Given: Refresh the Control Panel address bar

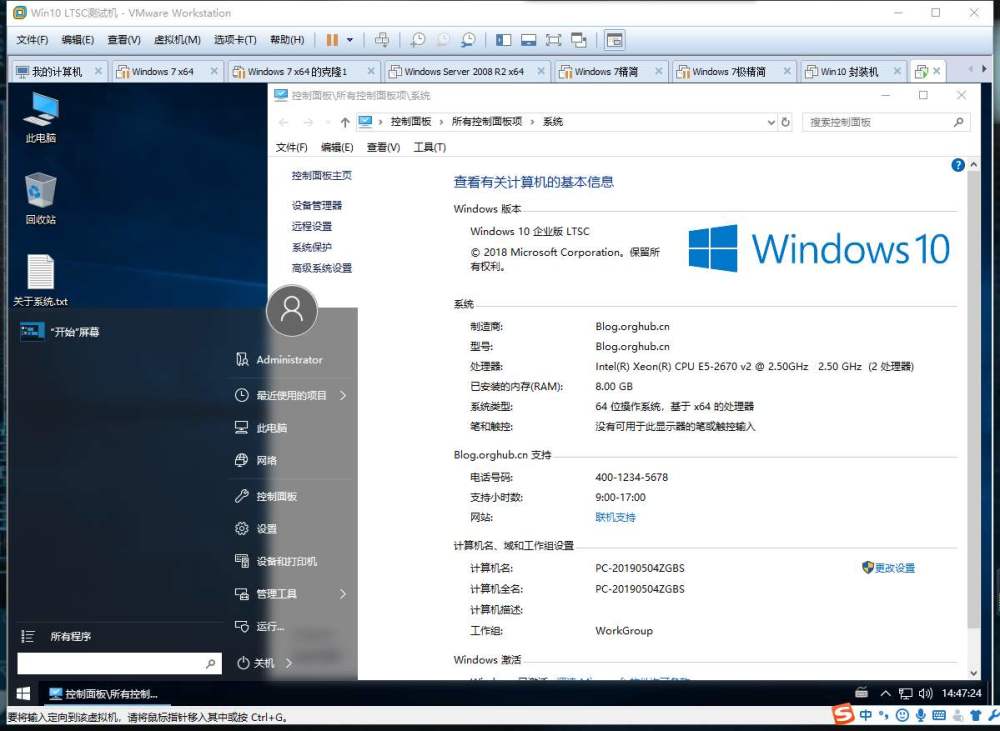Looking at the screenshot, I should [x=786, y=122].
